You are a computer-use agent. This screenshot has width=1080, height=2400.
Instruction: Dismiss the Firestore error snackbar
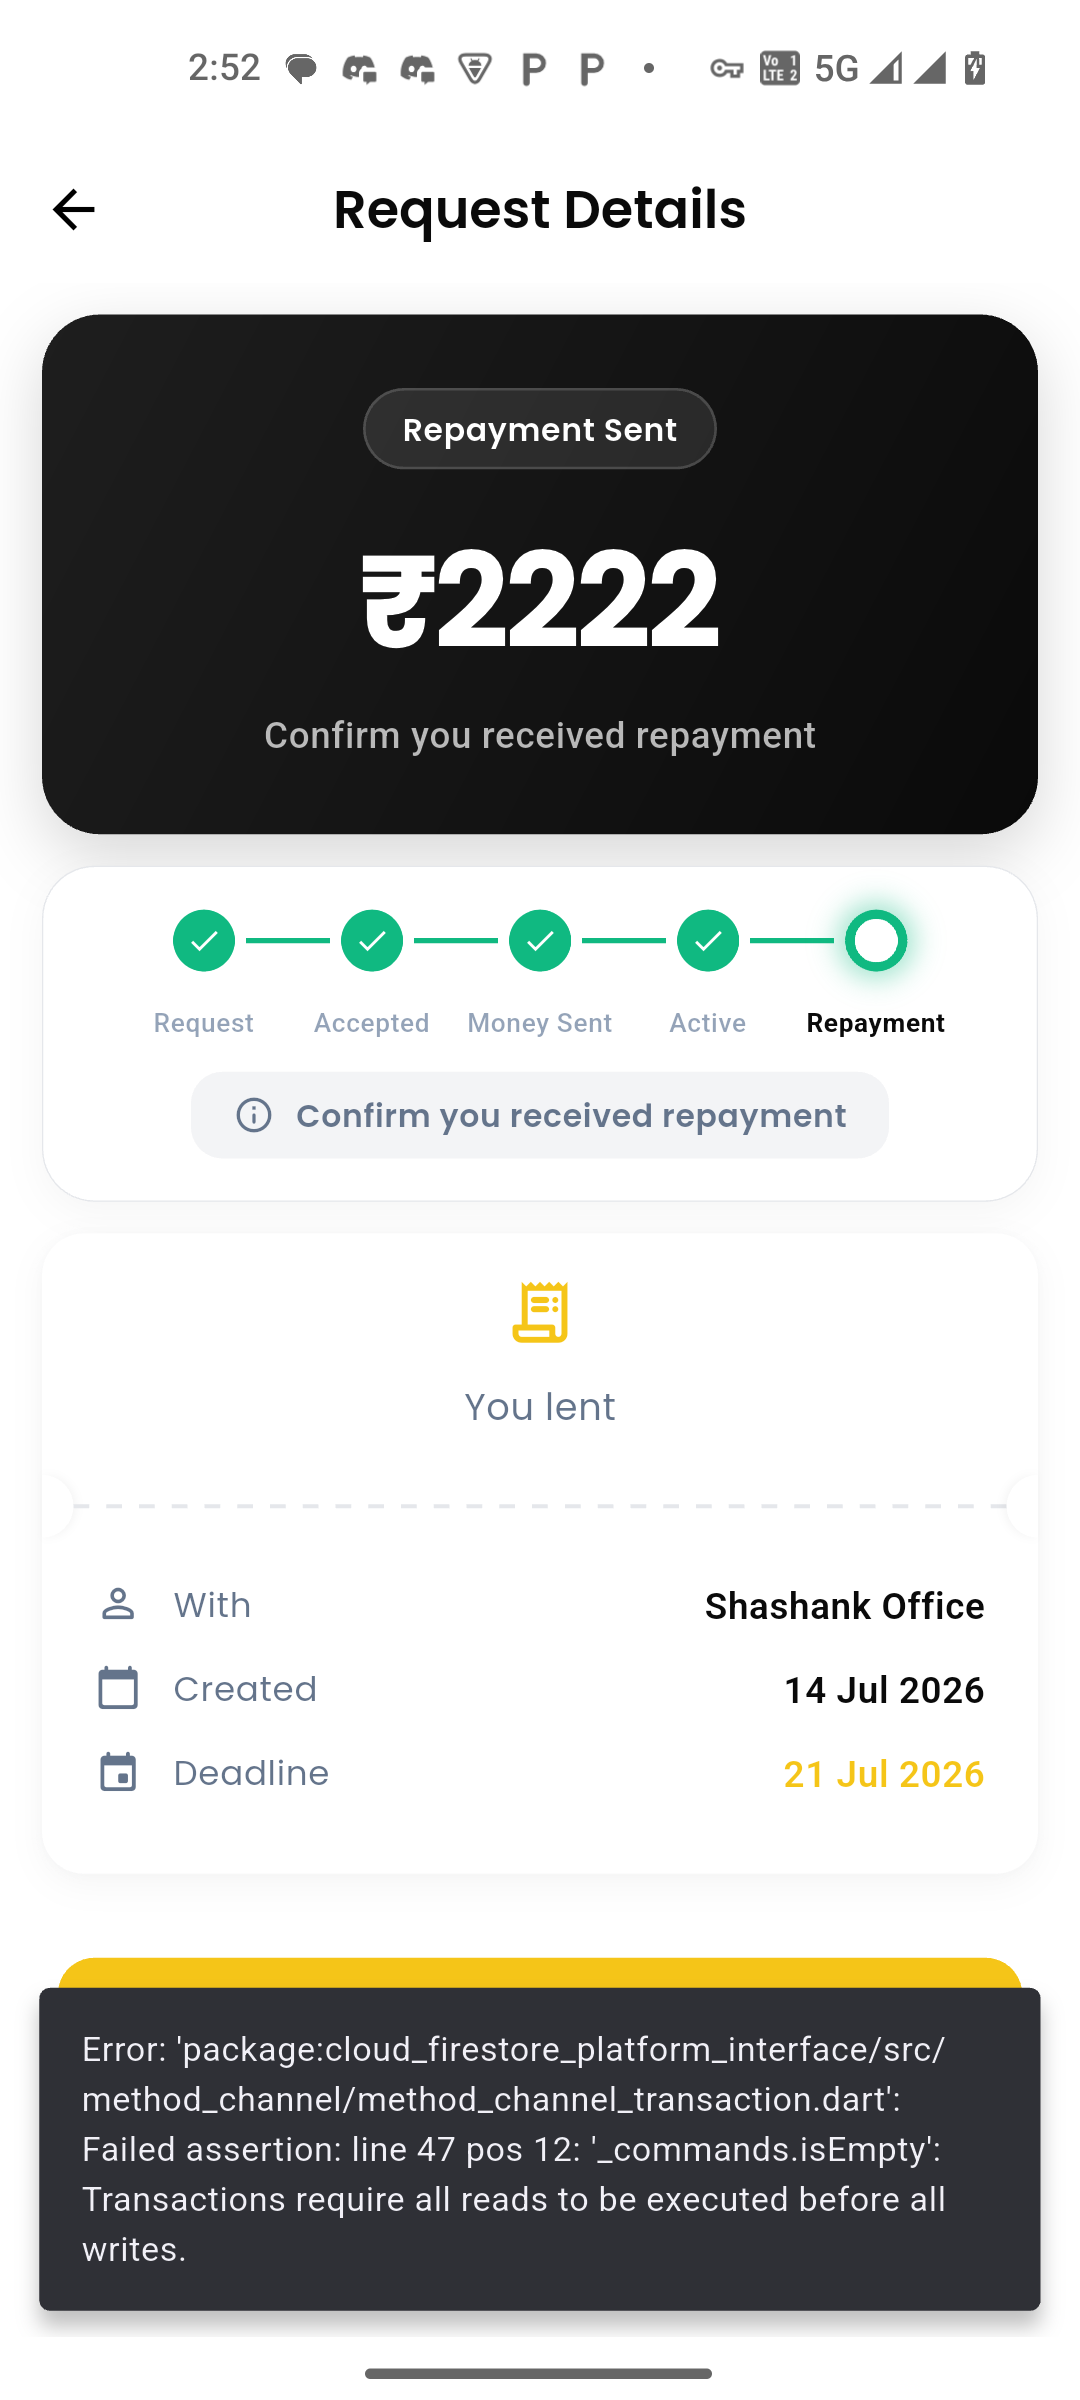[540, 2149]
